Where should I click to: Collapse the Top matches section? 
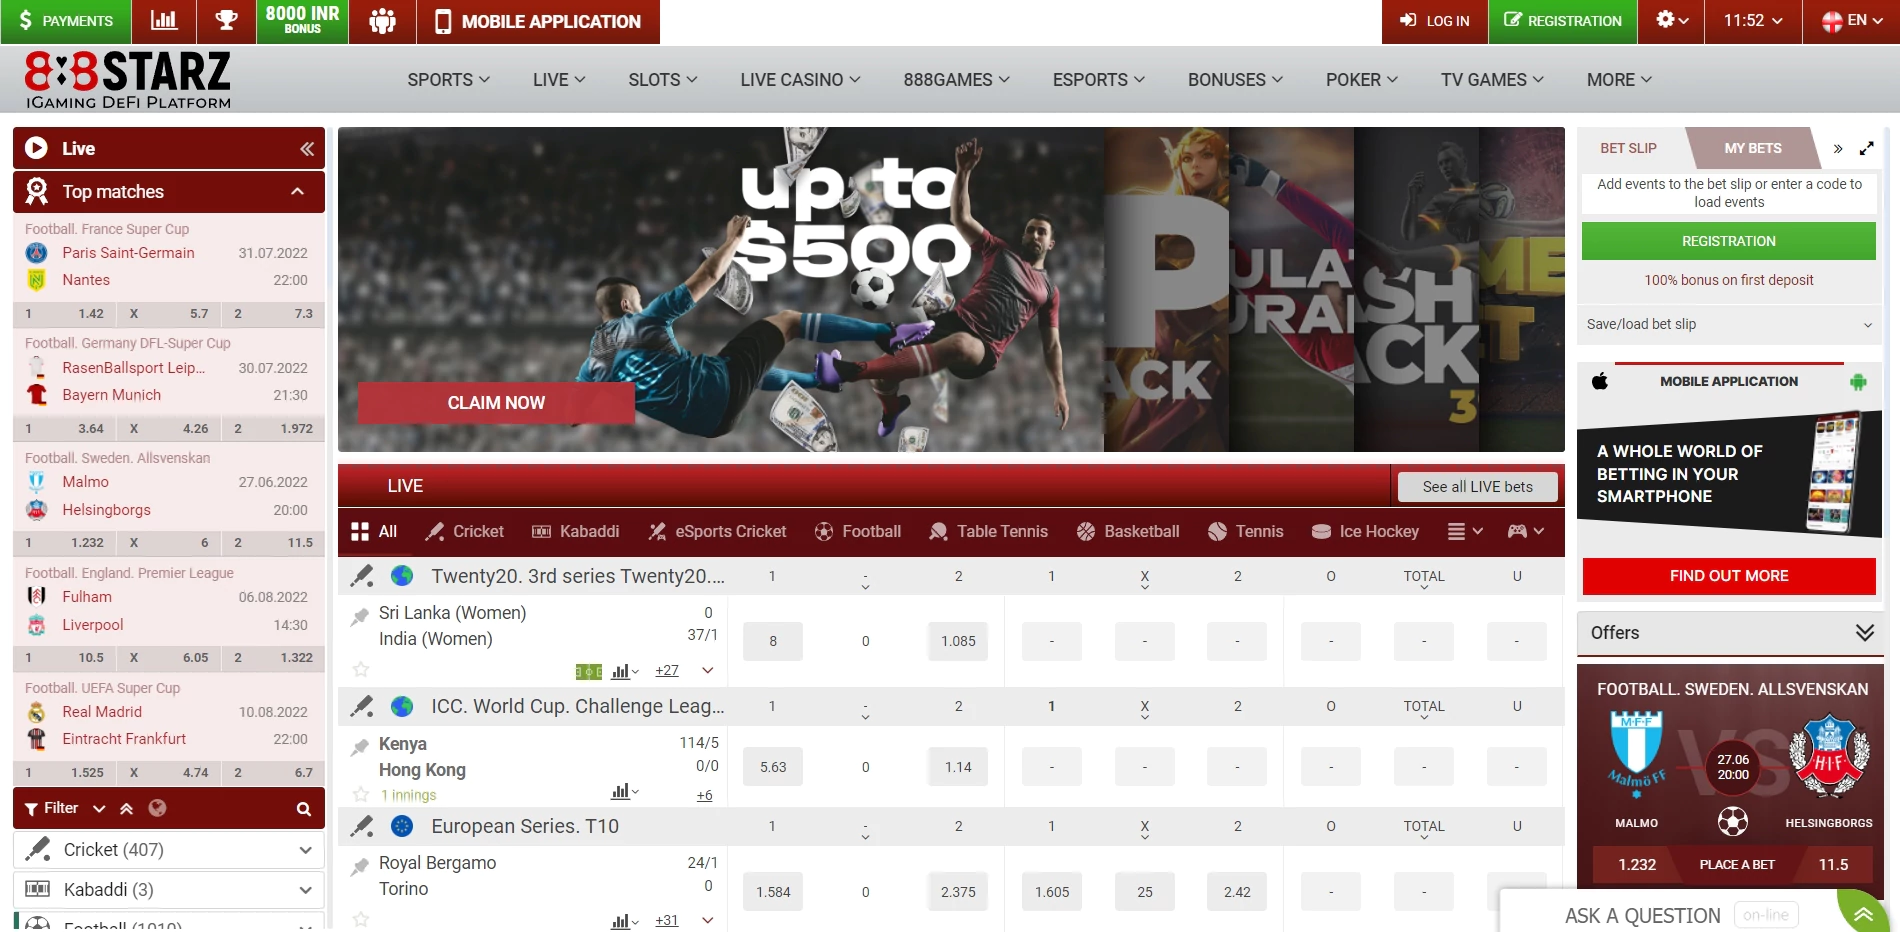pyautogui.click(x=297, y=191)
